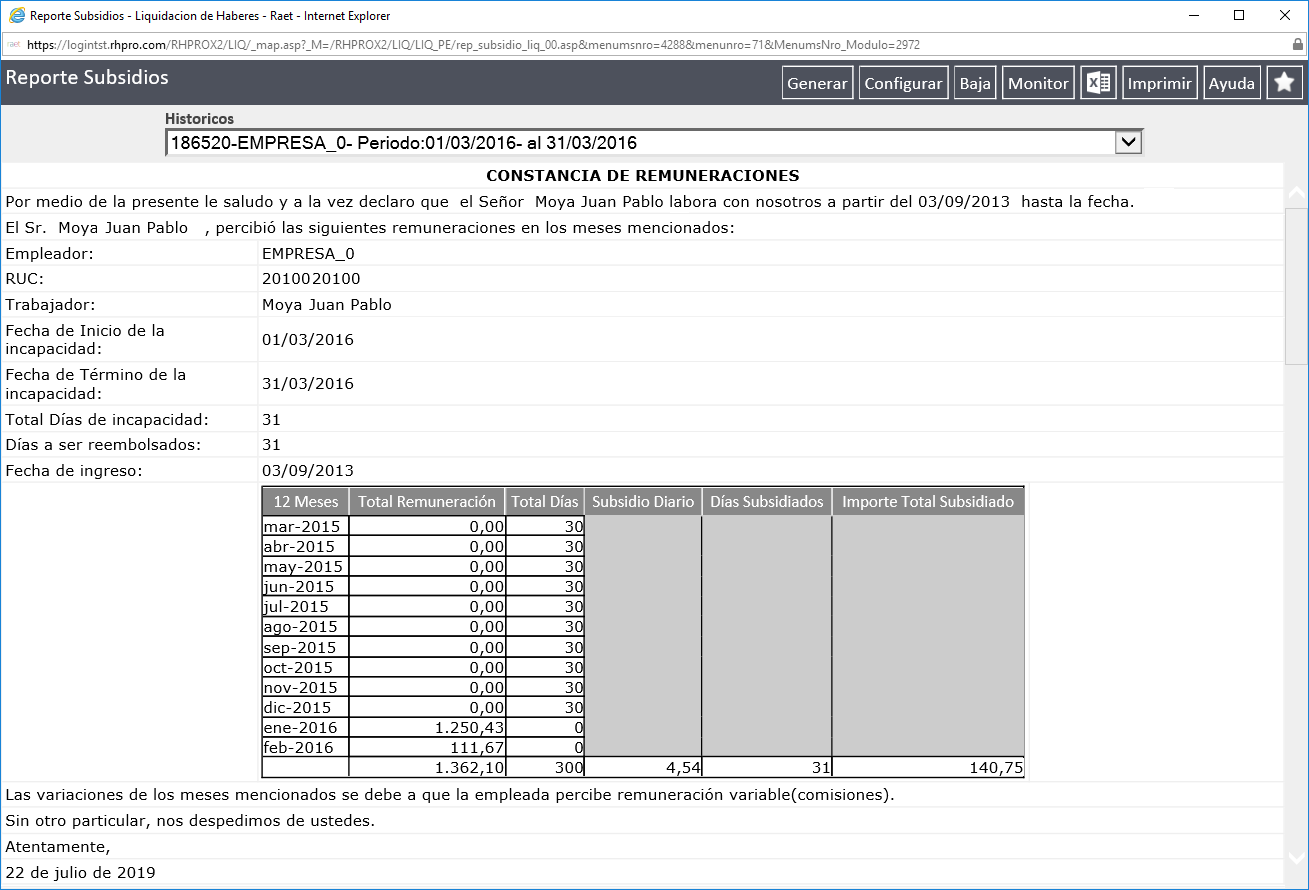
Task: Click the scroll down chevron
Action: coord(1296,858)
